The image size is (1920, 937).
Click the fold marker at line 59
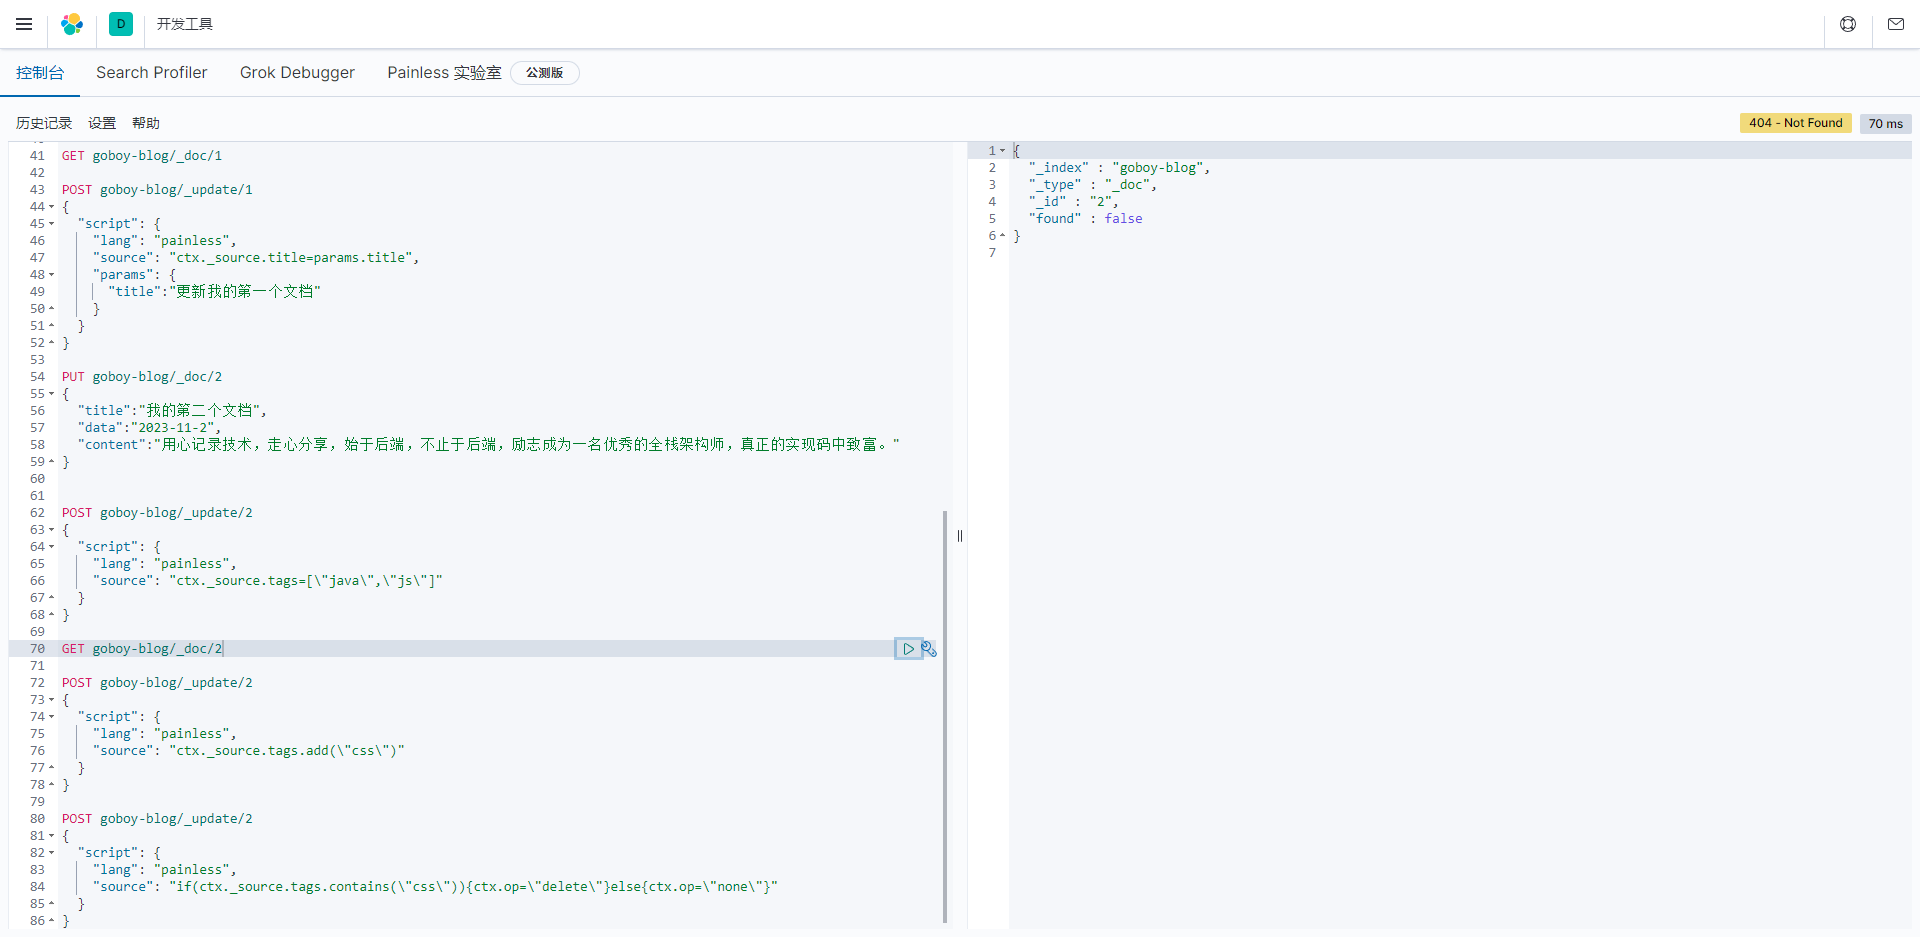click(52, 462)
